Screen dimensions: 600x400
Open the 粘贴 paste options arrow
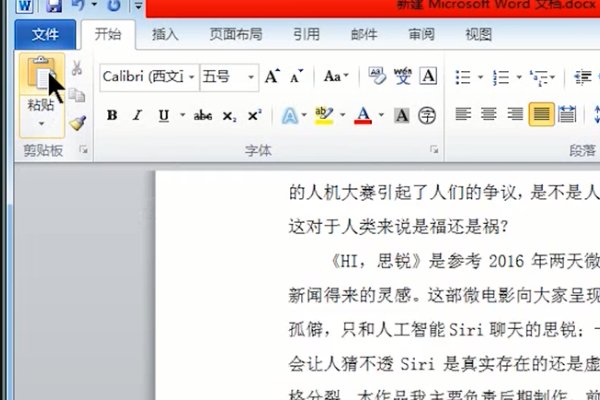(41, 124)
